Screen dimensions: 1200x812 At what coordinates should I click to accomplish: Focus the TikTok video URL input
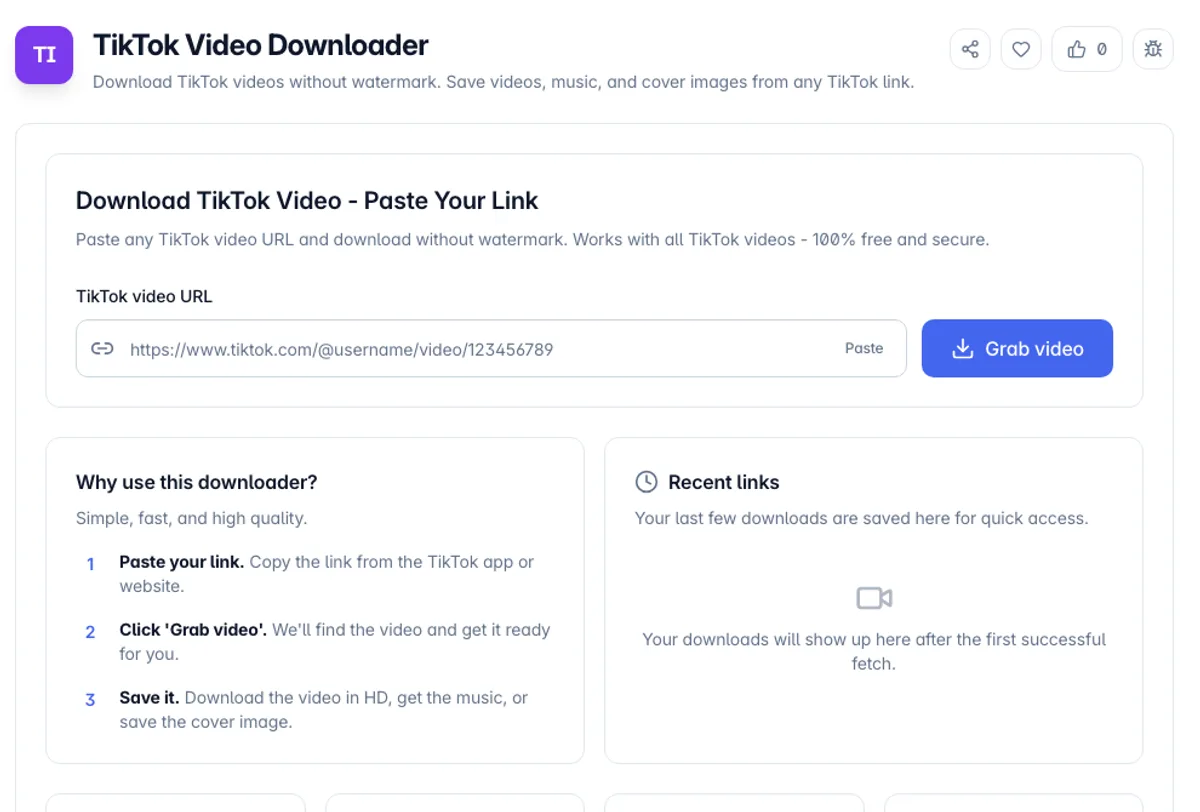tap(491, 348)
